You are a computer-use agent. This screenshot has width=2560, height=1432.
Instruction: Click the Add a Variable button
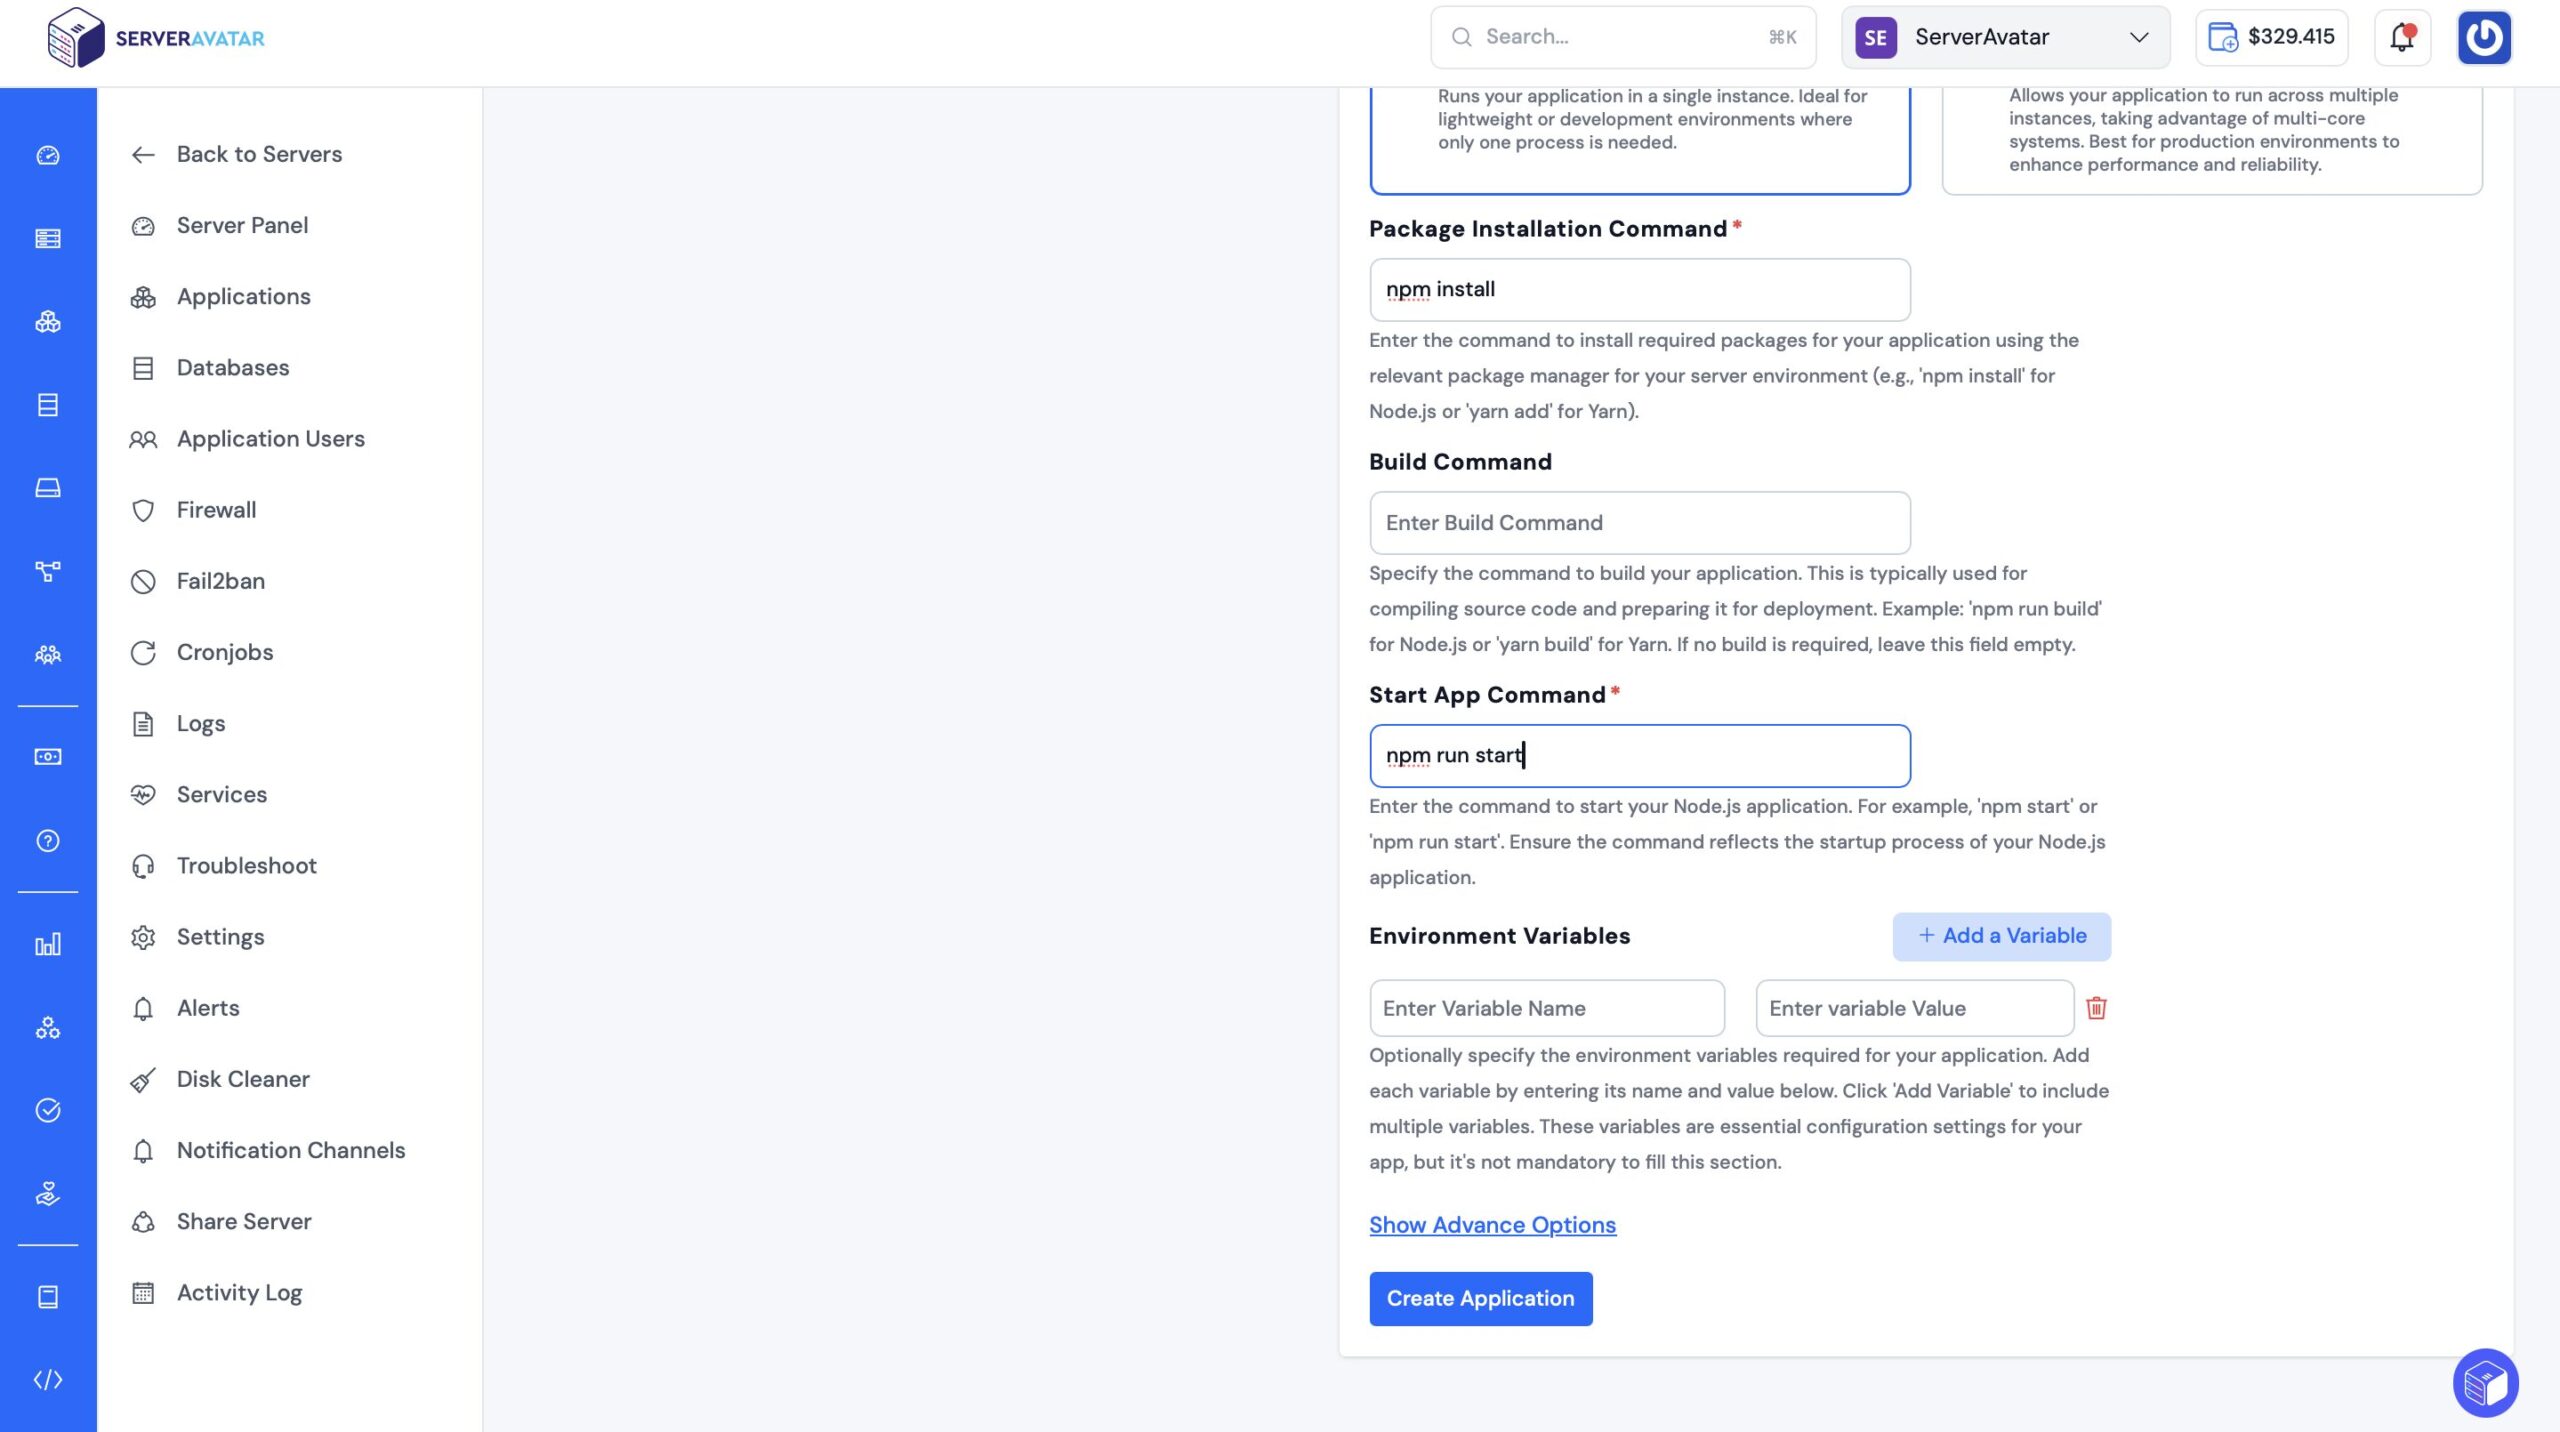point(2002,936)
